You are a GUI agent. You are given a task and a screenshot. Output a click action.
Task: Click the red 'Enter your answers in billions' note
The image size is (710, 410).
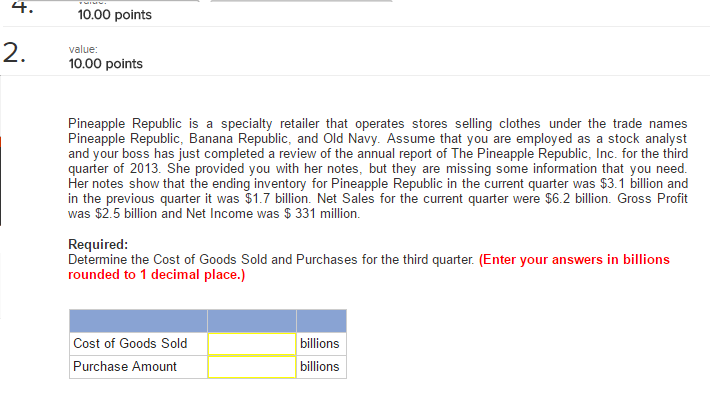(574, 260)
